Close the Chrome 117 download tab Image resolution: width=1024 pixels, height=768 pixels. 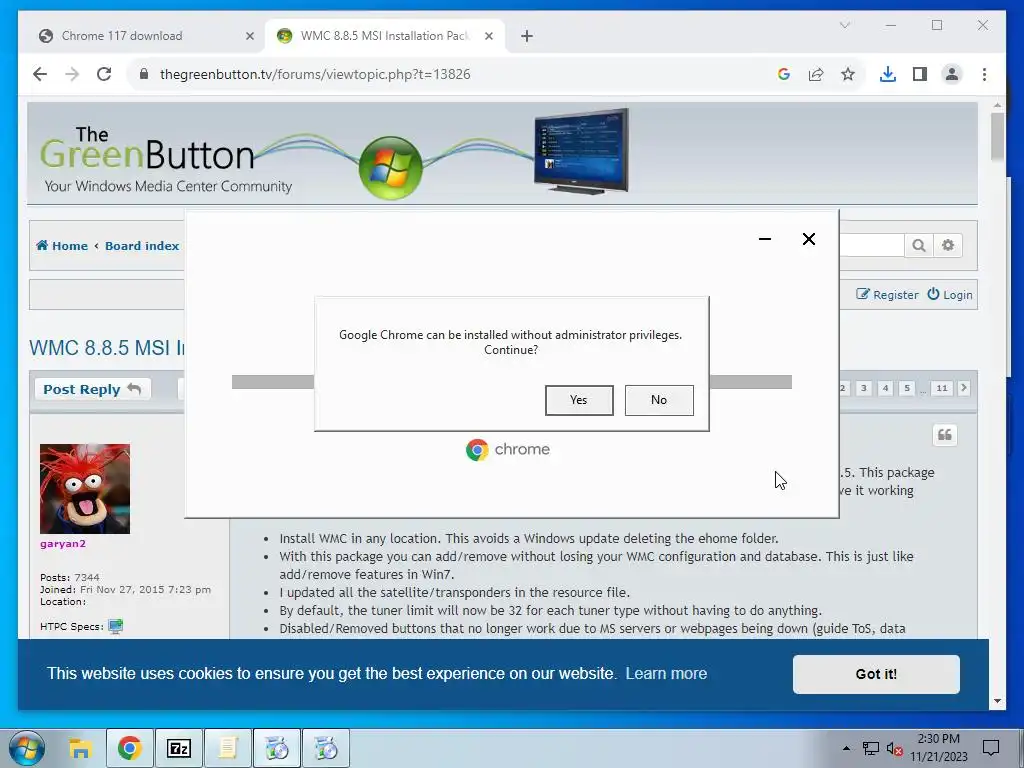click(x=249, y=36)
